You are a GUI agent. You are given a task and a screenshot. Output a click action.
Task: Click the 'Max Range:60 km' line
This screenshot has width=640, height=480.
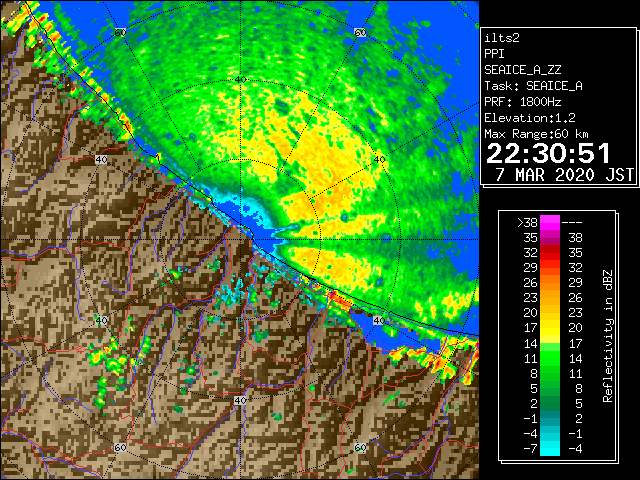[536, 134]
